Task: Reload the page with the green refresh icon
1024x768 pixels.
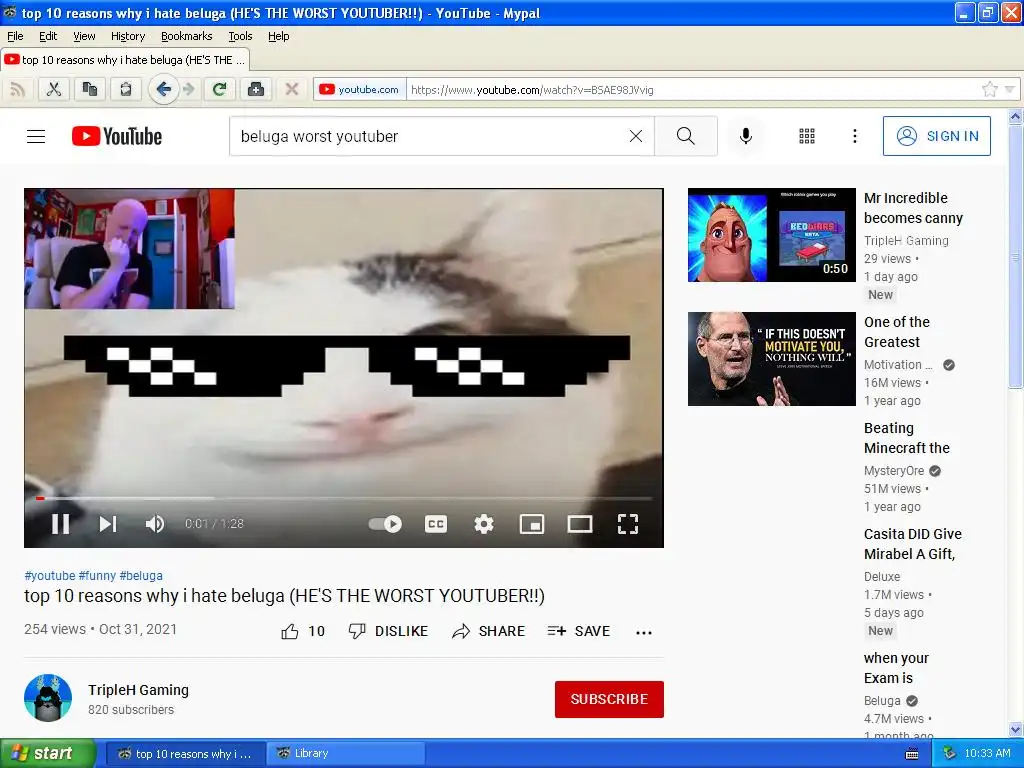Action: coord(219,89)
